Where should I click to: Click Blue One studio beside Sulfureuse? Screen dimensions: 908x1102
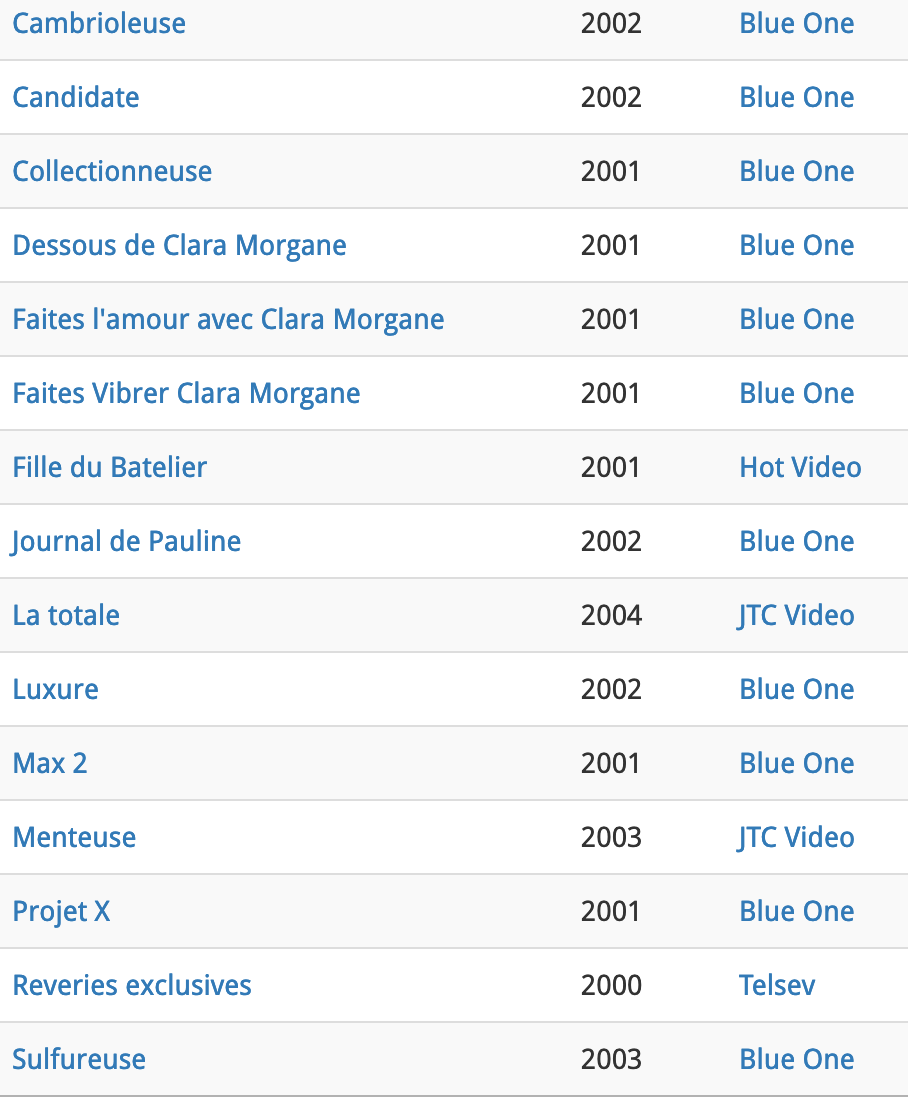click(x=796, y=1059)
